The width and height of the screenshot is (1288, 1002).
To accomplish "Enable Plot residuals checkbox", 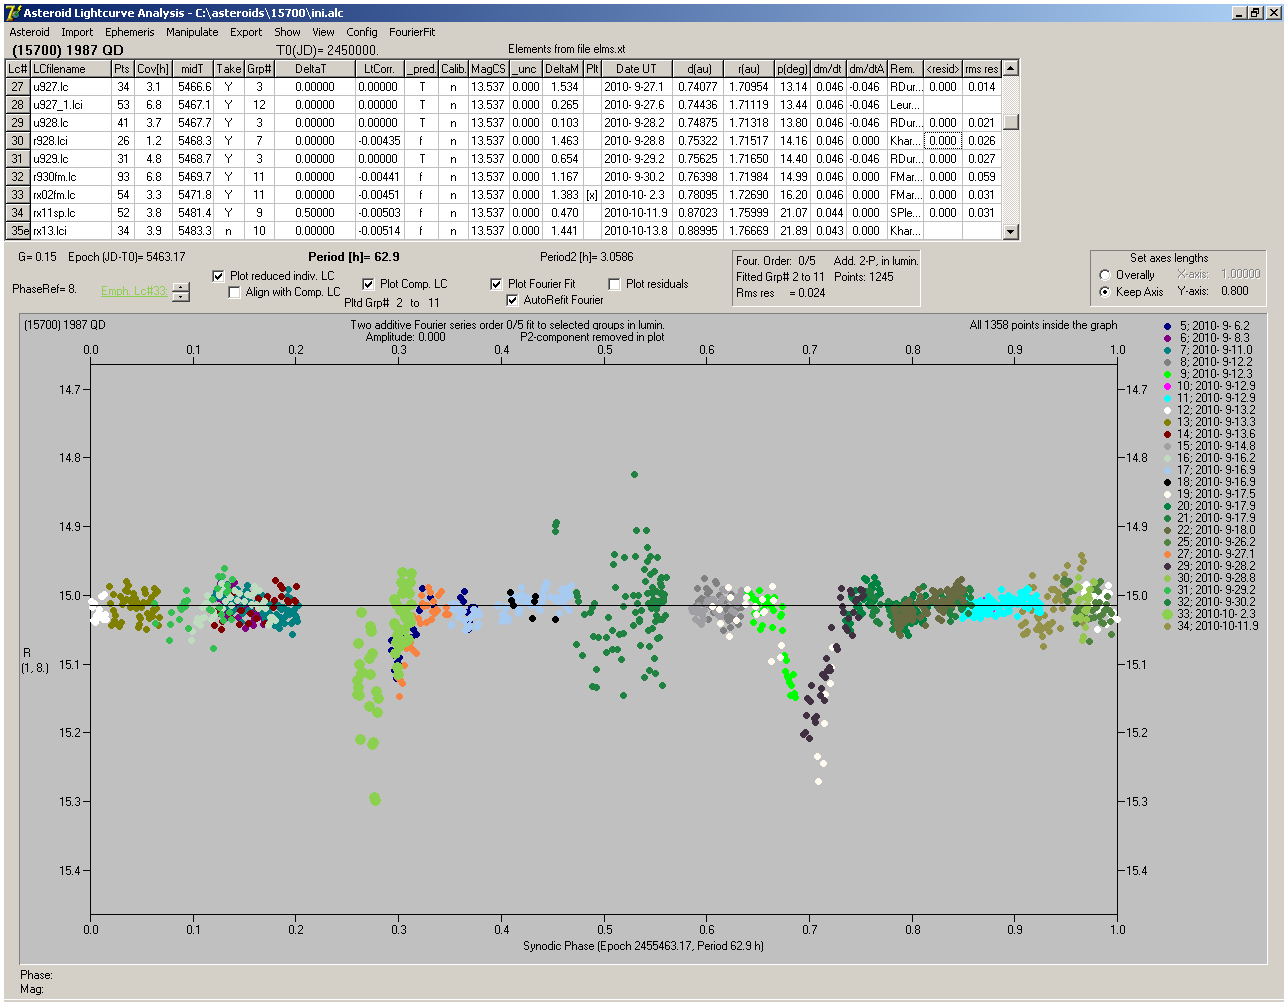I will (x=614, y=284).
